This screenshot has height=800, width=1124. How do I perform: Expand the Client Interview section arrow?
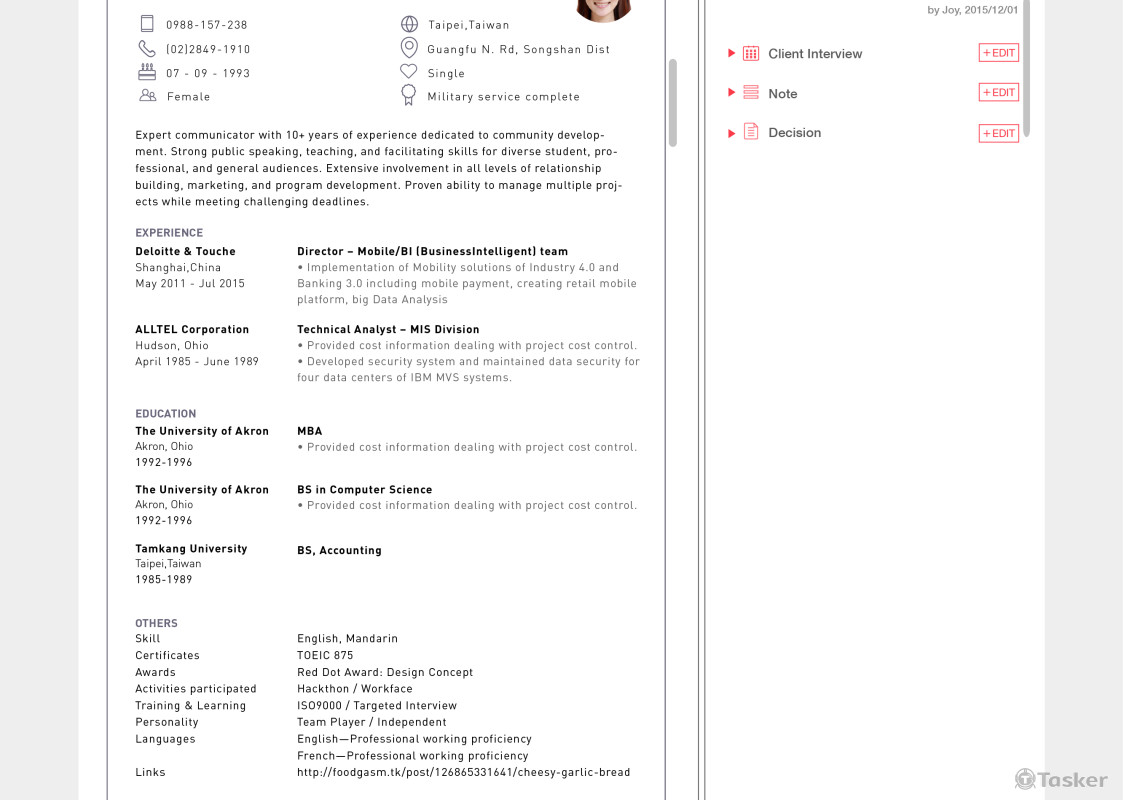[731, 53]
